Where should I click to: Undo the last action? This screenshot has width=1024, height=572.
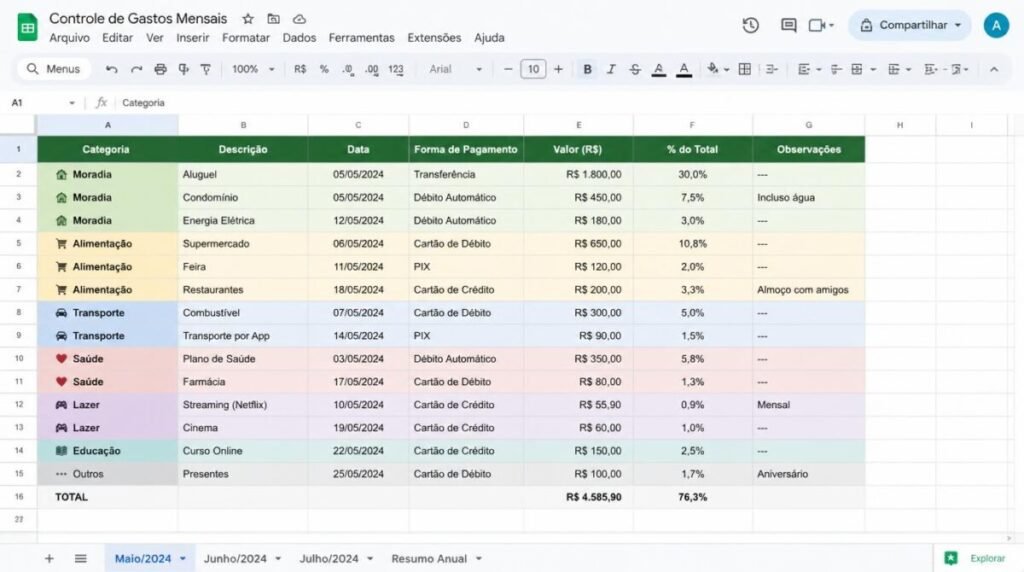112,69
